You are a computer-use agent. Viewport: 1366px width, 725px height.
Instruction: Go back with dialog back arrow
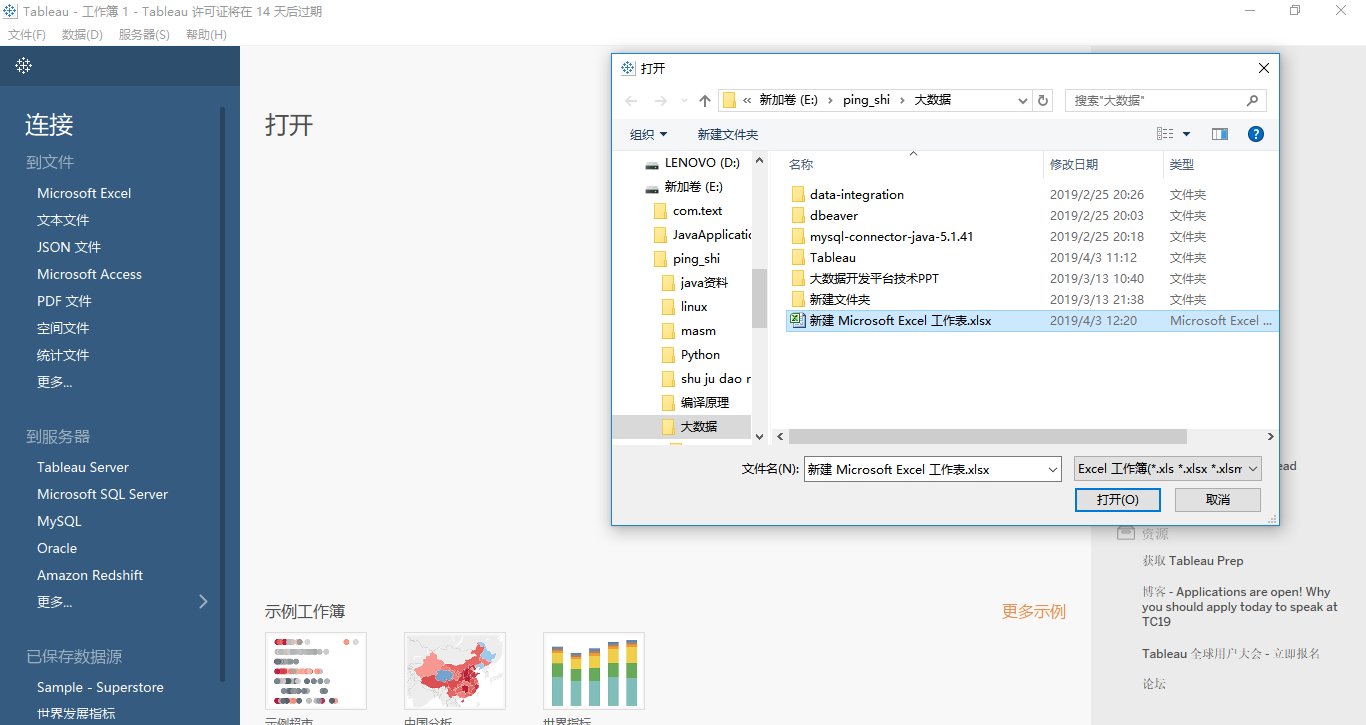point(631,101)
